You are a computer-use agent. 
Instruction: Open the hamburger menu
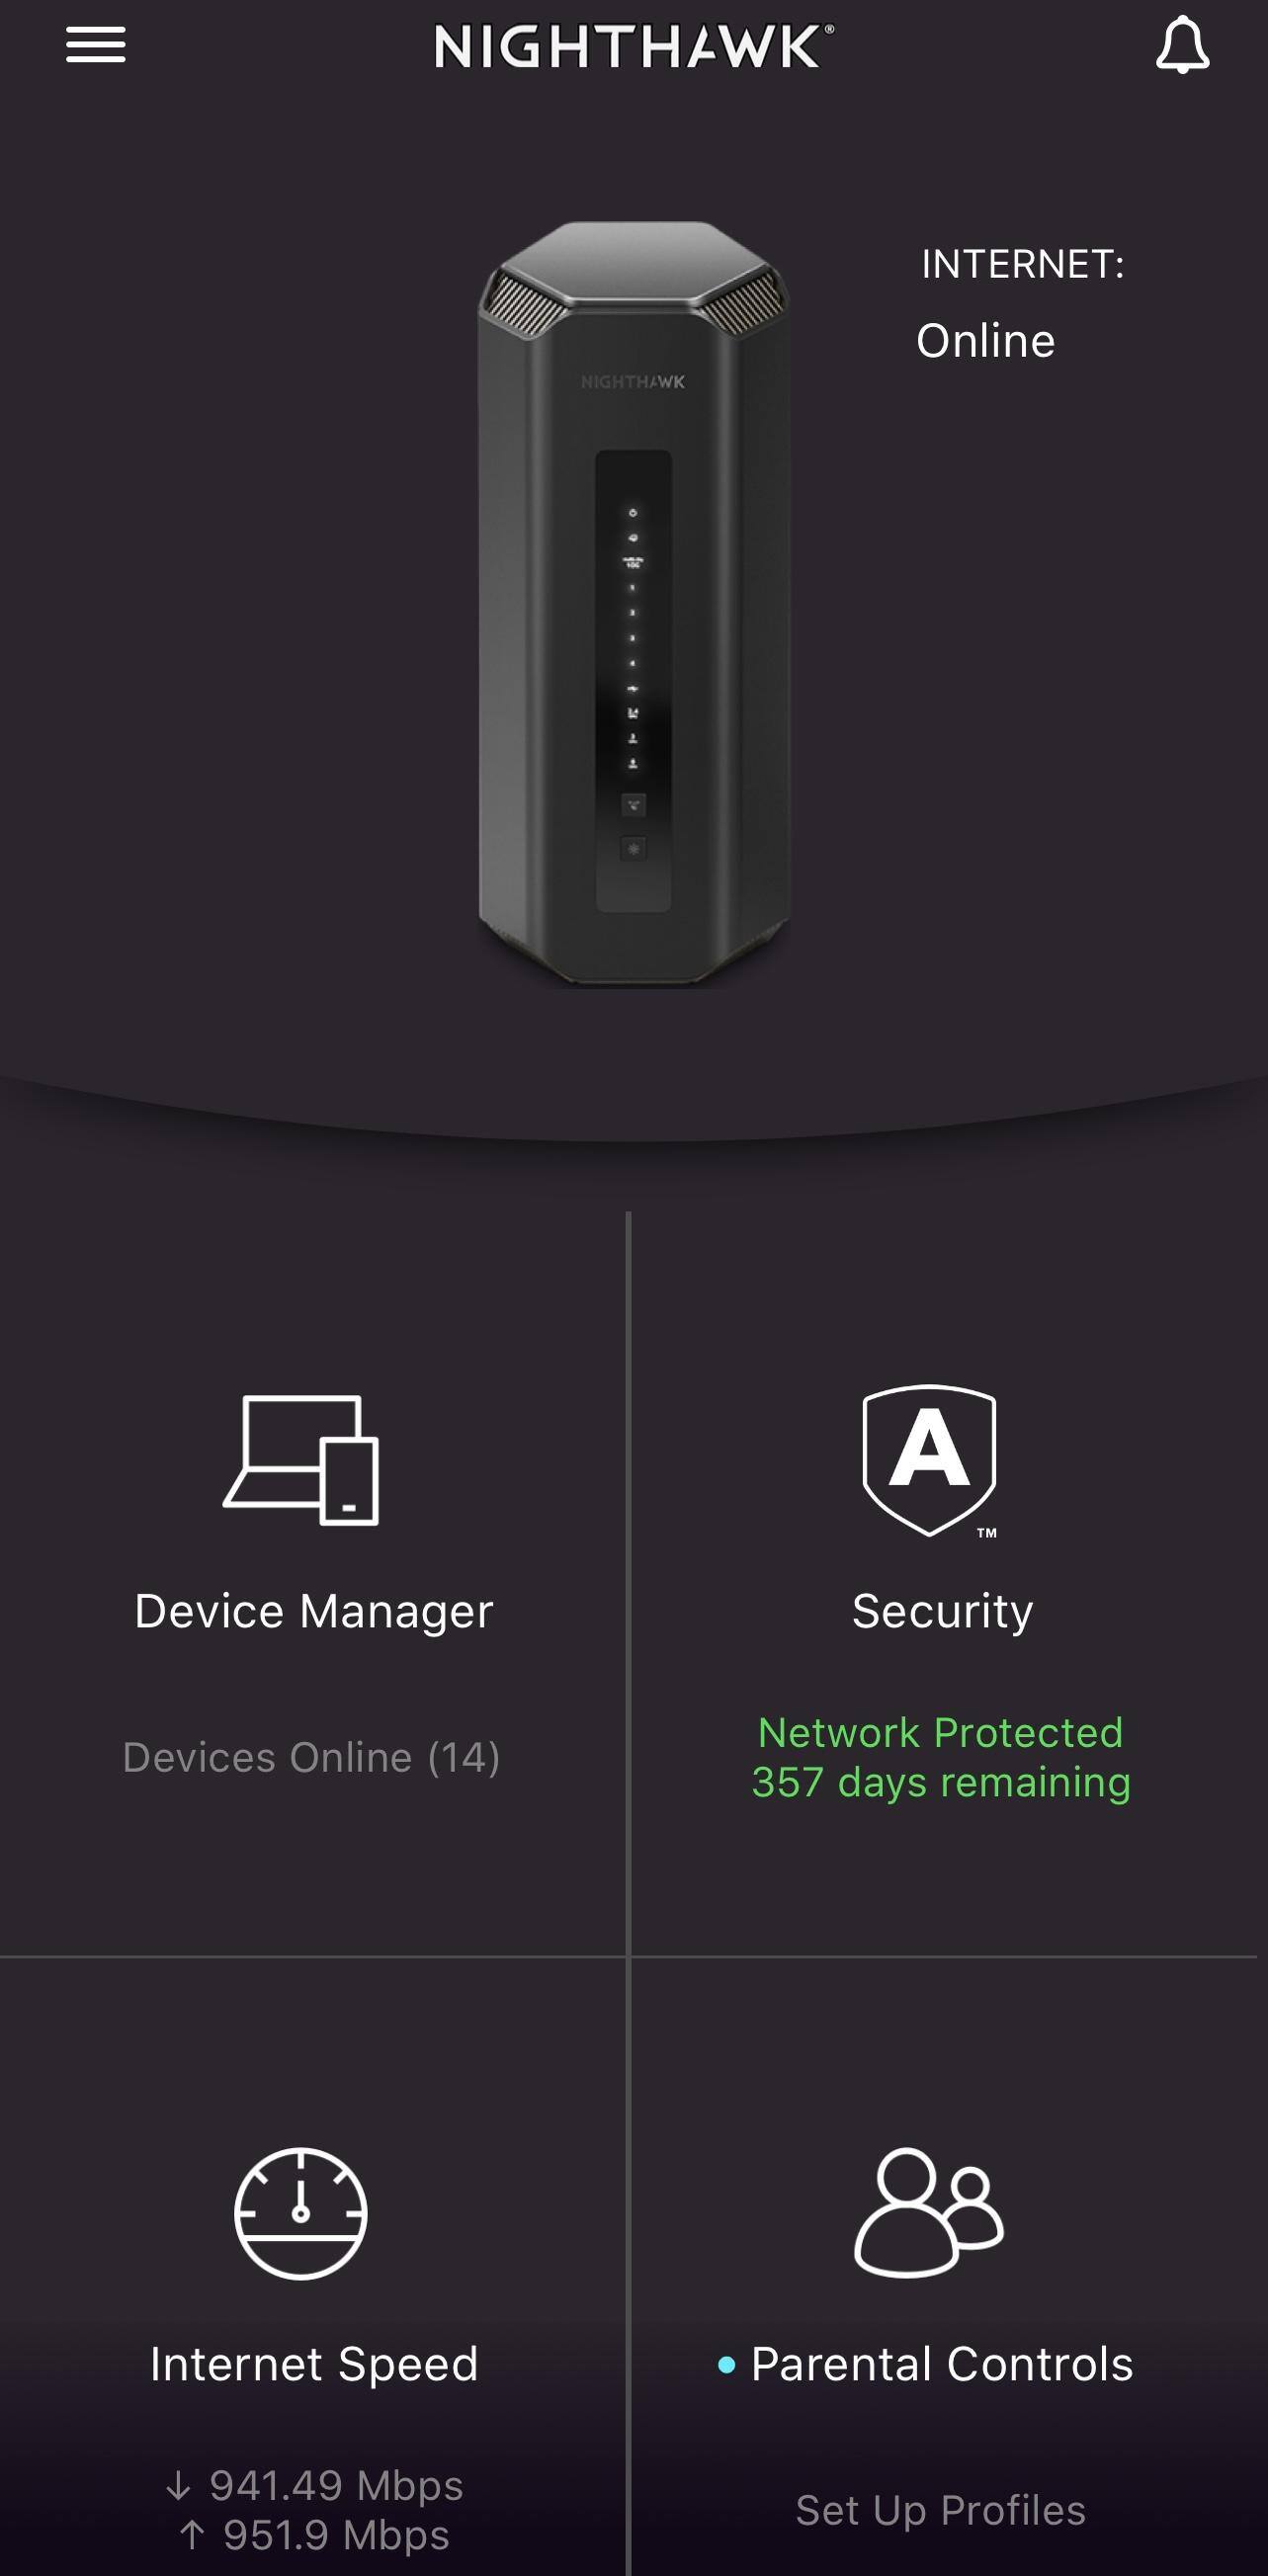coord(96,45)
